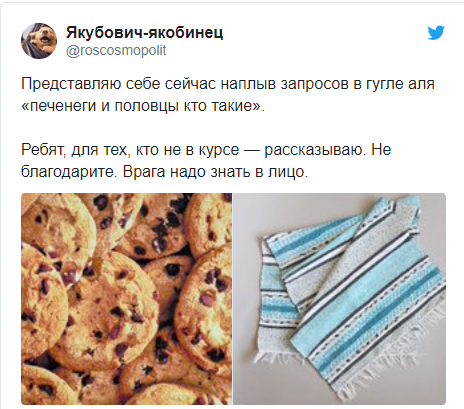Click the word «благодарите» in the tweet

(x=69, y=172)
